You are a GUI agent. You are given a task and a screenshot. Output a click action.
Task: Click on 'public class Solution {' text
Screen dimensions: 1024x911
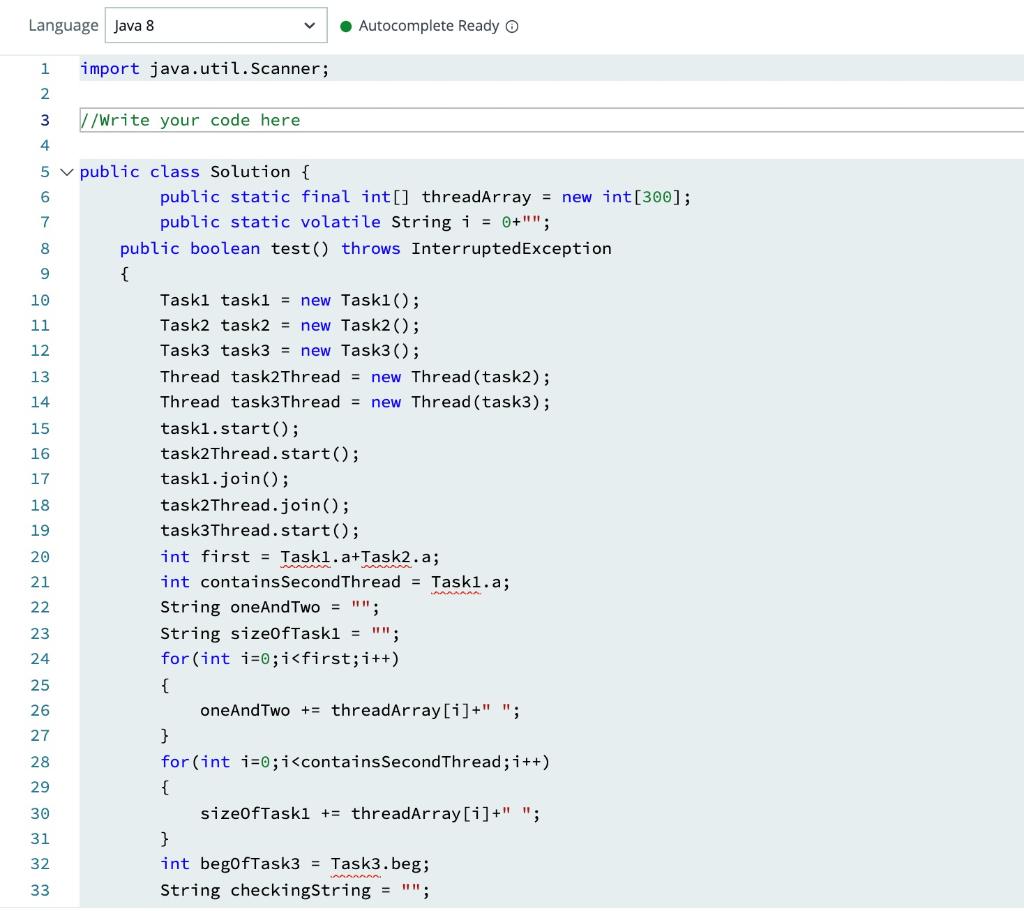point(195,172)
